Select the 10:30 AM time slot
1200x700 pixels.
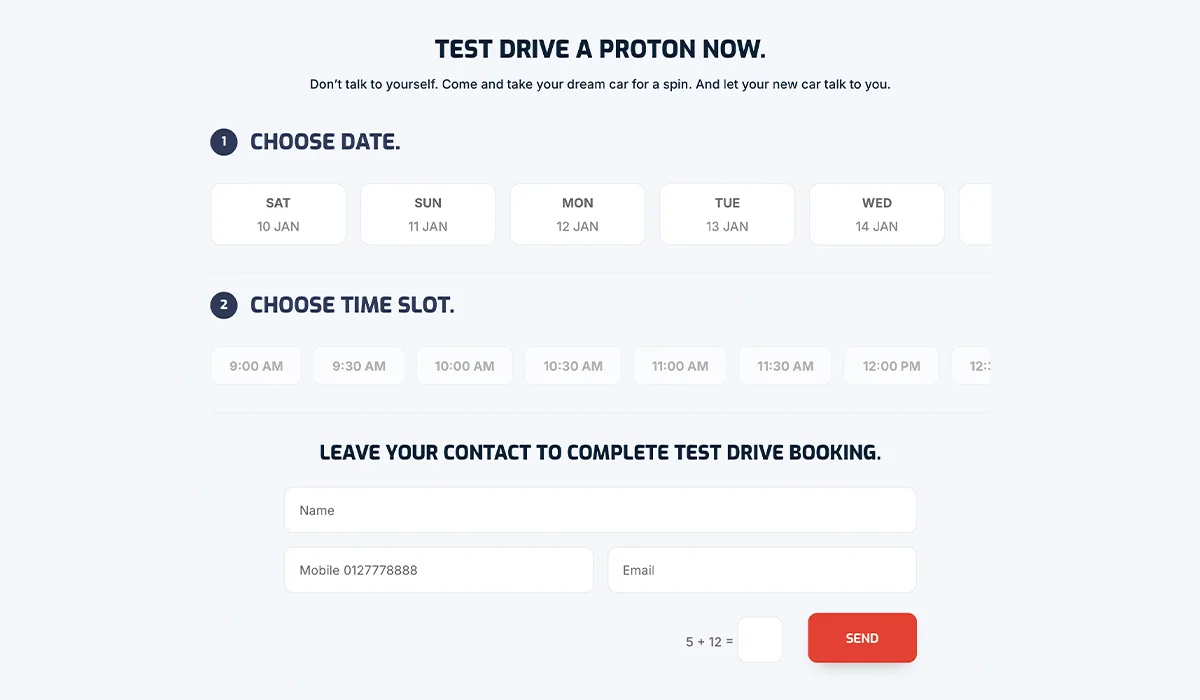point(572,365)
